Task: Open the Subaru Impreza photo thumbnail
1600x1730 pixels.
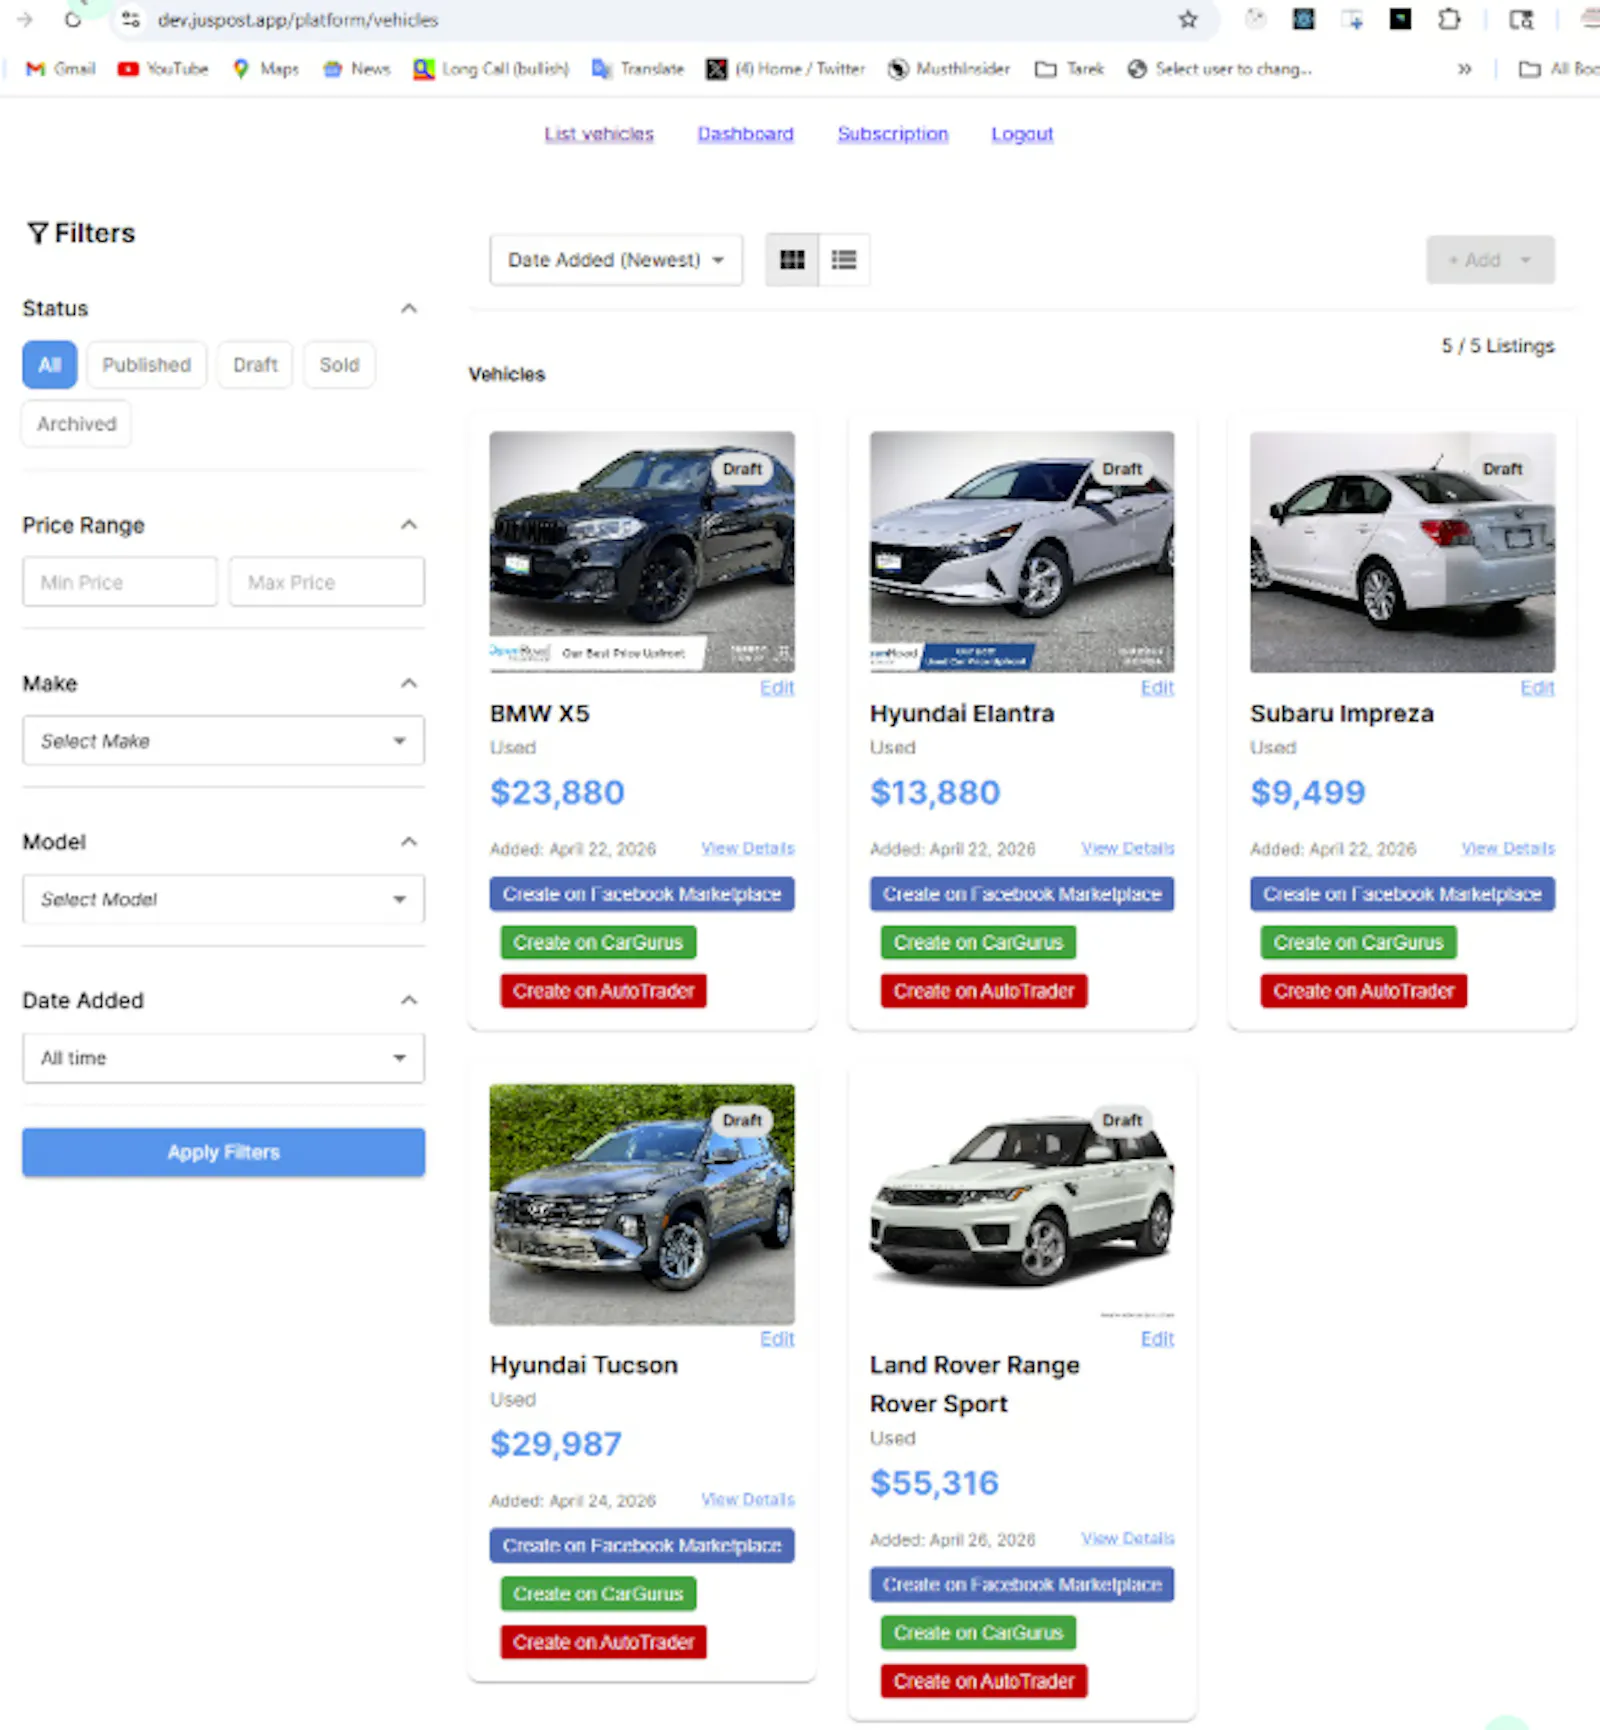Action: tap(1402, 552)
